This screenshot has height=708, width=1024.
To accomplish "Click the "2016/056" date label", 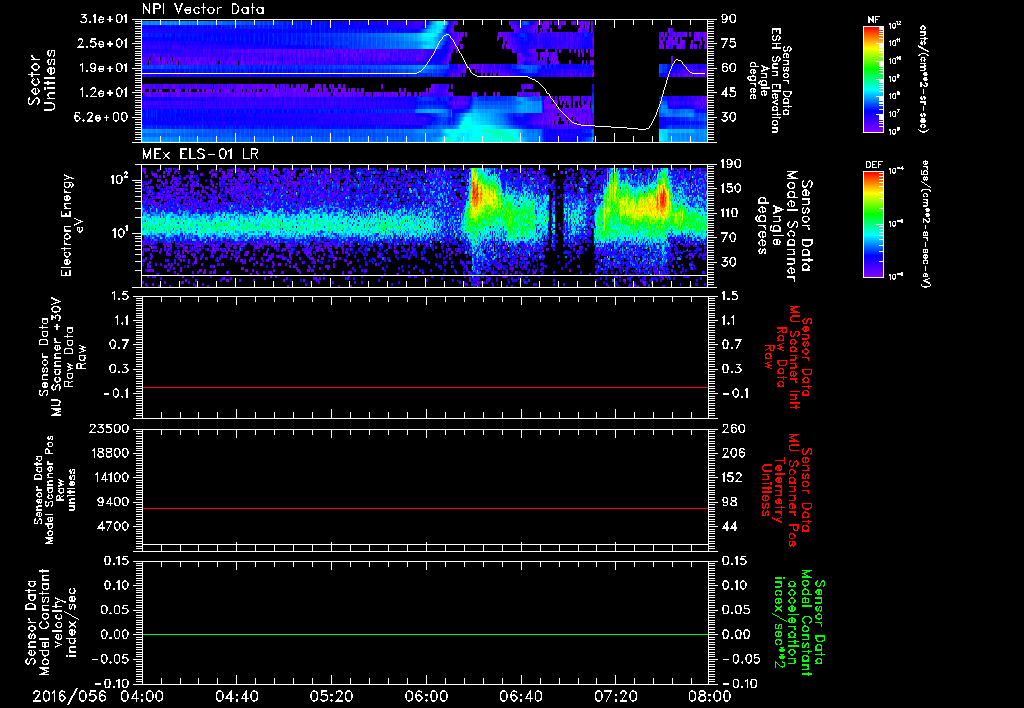I will [x=70, y=696].
